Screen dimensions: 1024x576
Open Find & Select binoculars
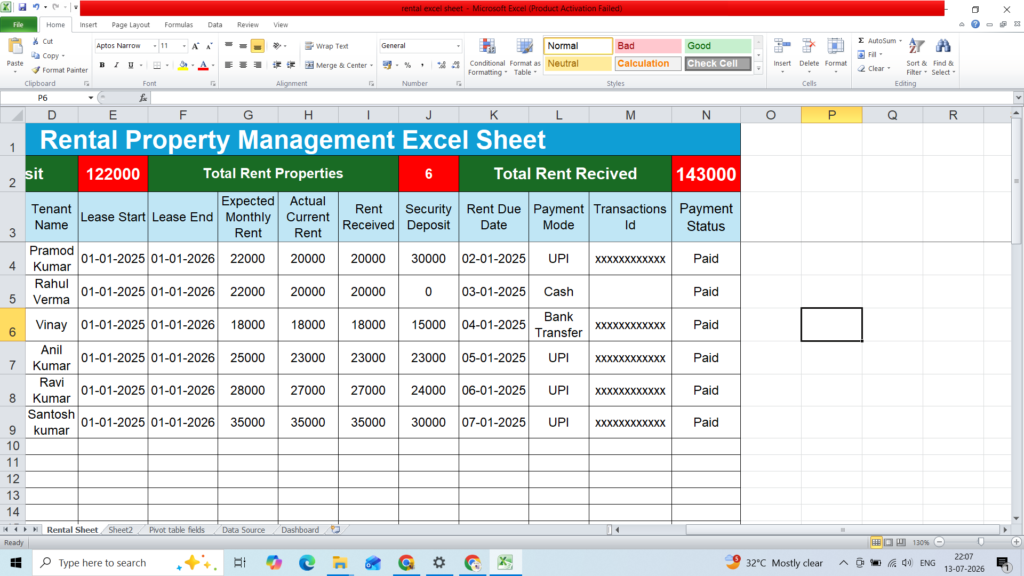[943, 57]
